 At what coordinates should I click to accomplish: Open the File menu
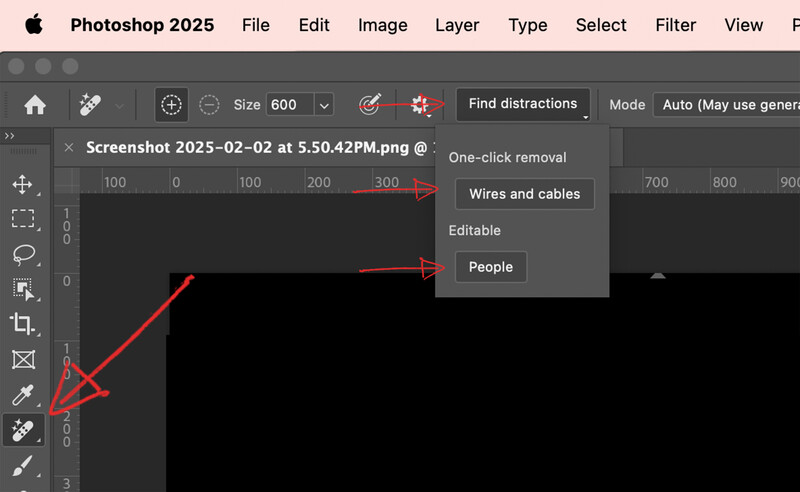pos(256,25)
